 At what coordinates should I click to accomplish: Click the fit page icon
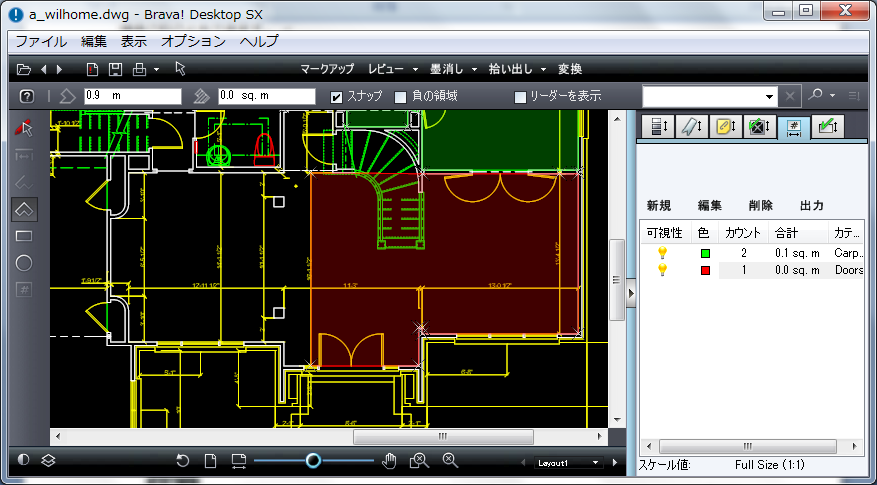pos(210,460)
